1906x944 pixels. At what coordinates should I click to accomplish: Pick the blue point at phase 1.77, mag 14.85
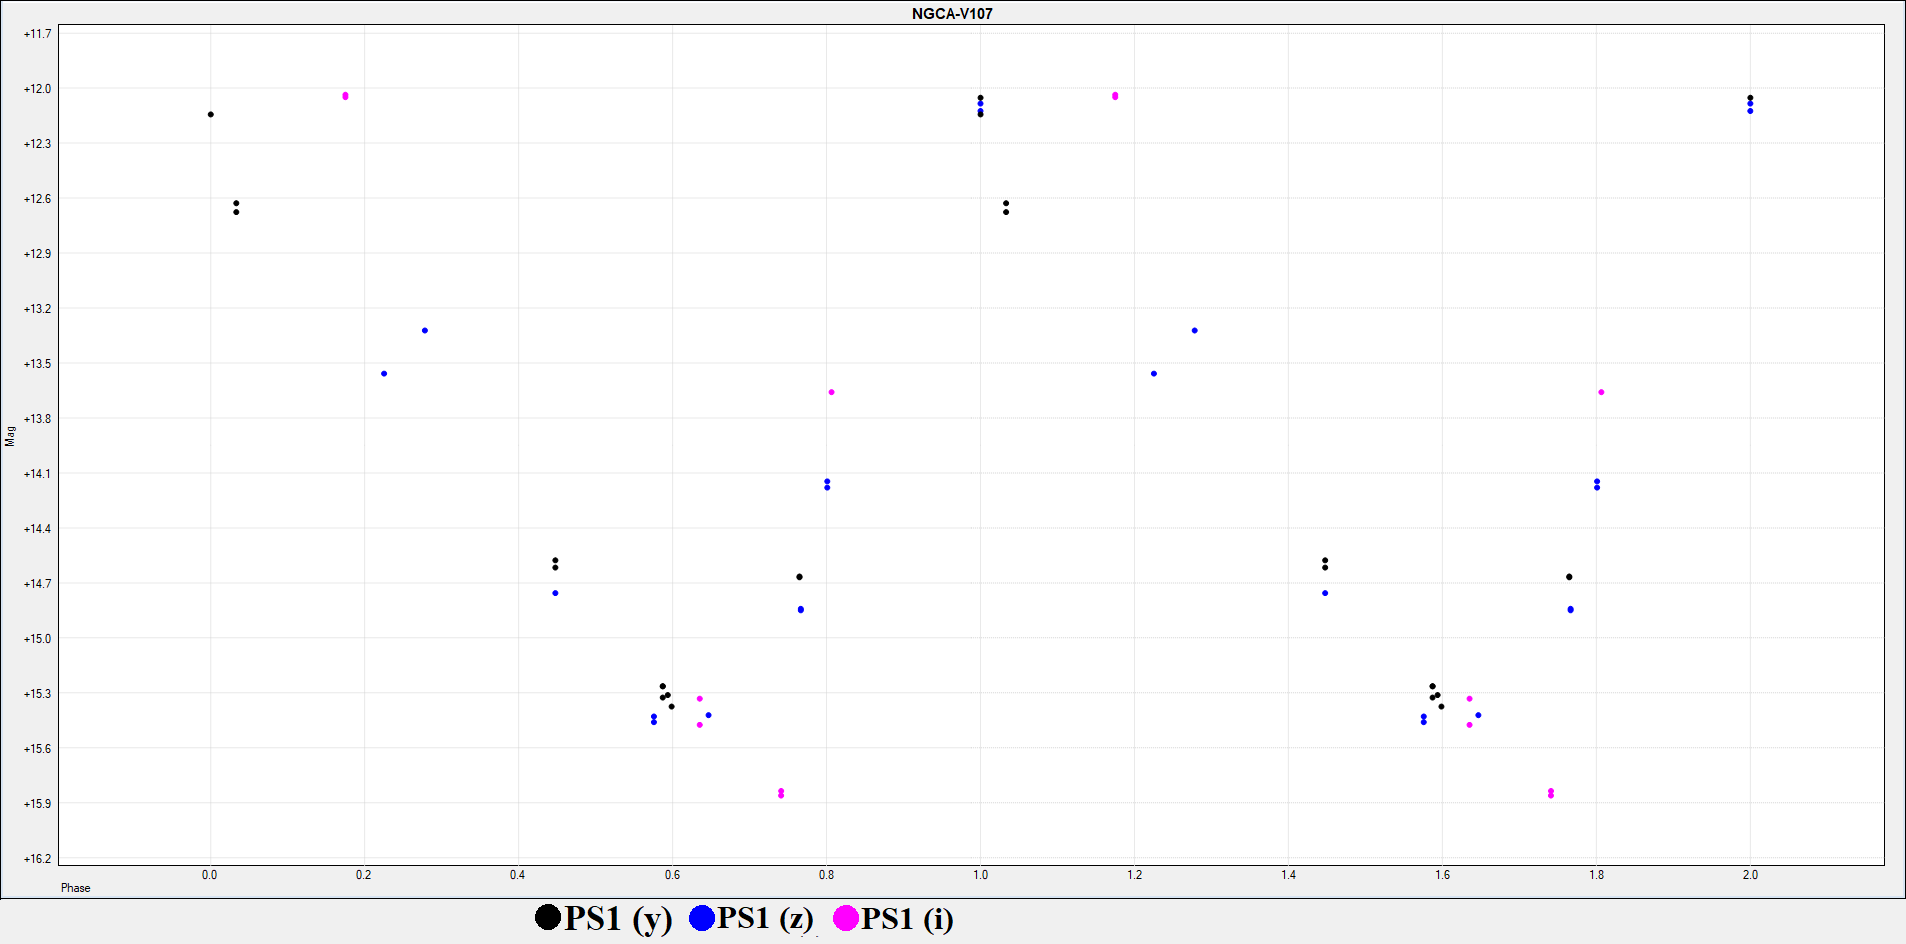tap(1571, 609)
